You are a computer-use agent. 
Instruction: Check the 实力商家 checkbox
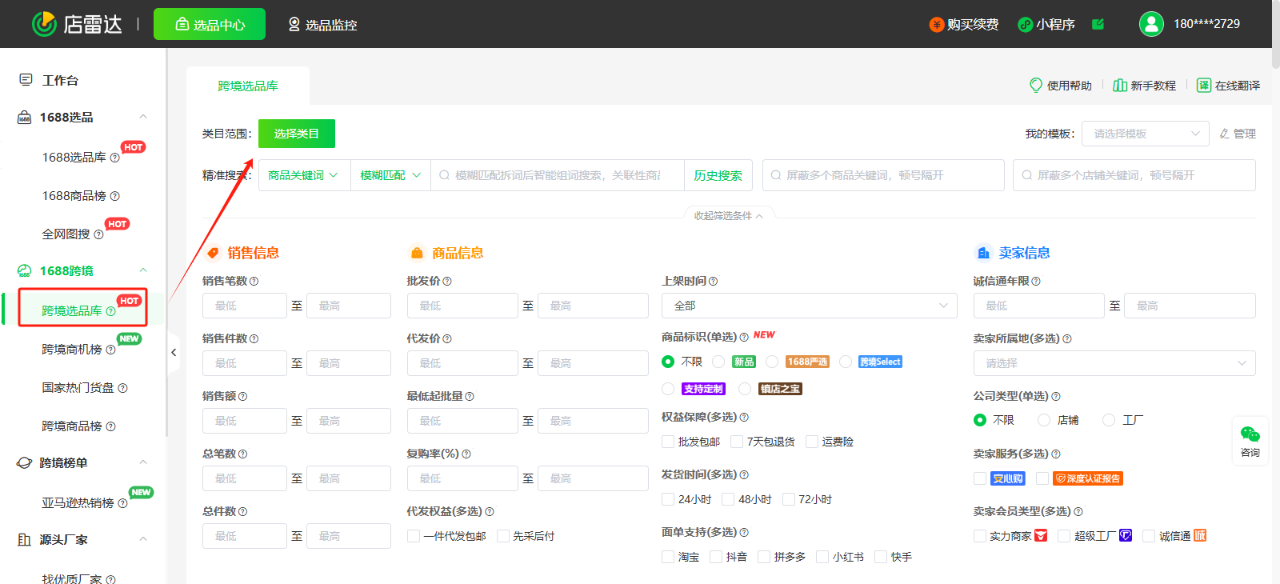pyautogui.click(x=980, y=536)
